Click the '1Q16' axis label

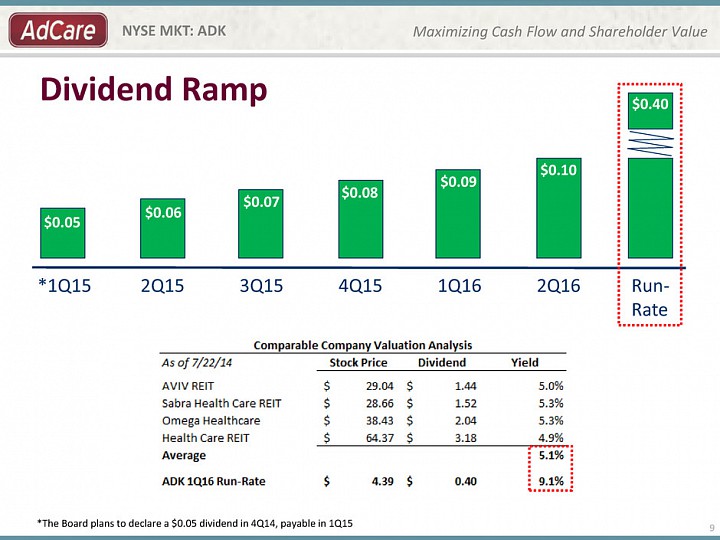(459, 286)
